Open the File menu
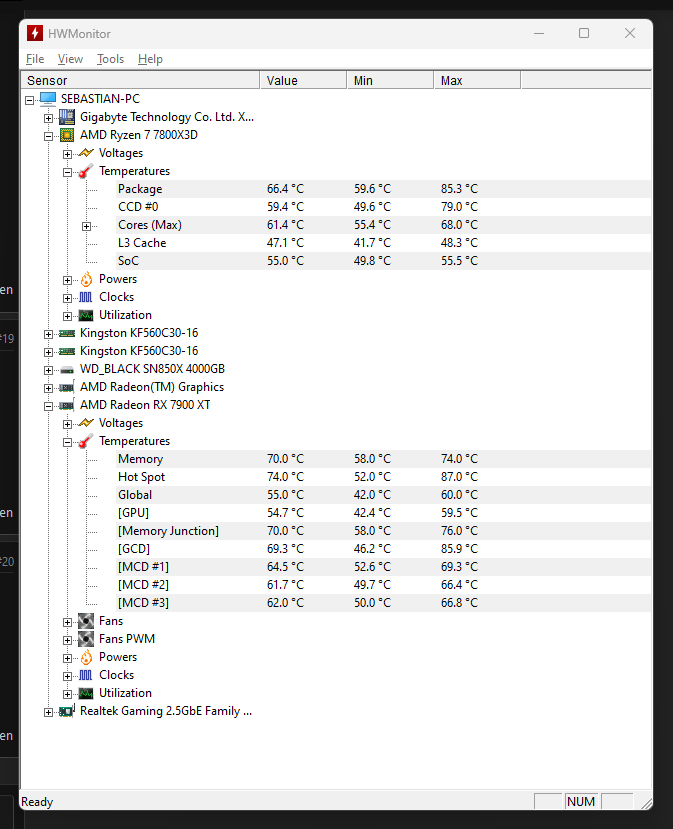673x829 pixels. point(35,59)
